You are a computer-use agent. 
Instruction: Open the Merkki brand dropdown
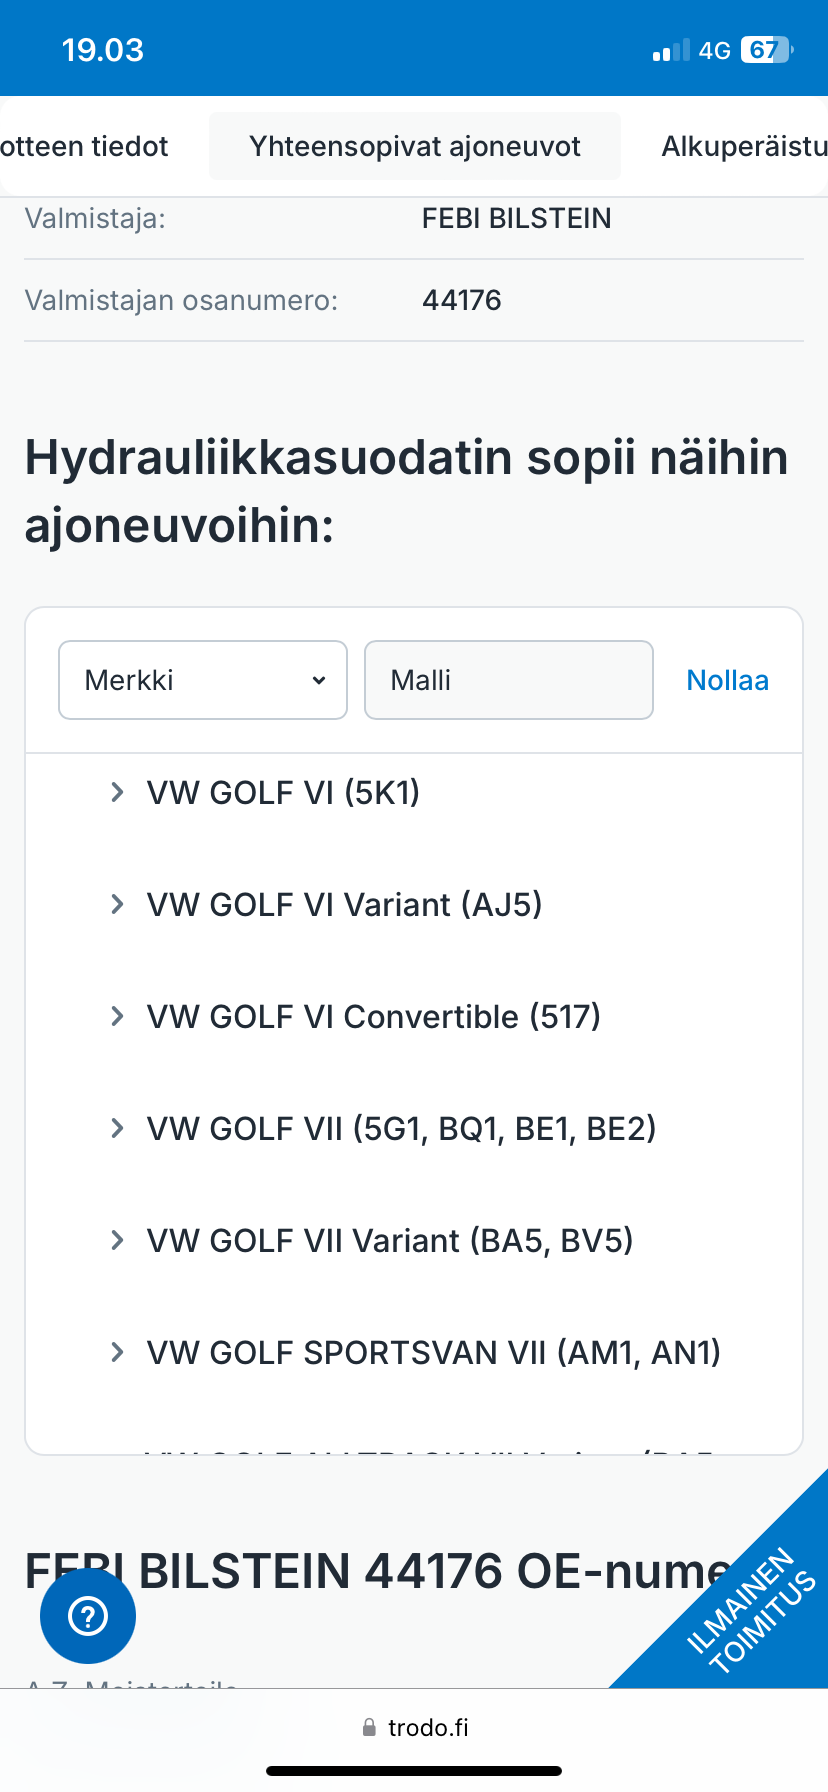(x=203, y=680)
